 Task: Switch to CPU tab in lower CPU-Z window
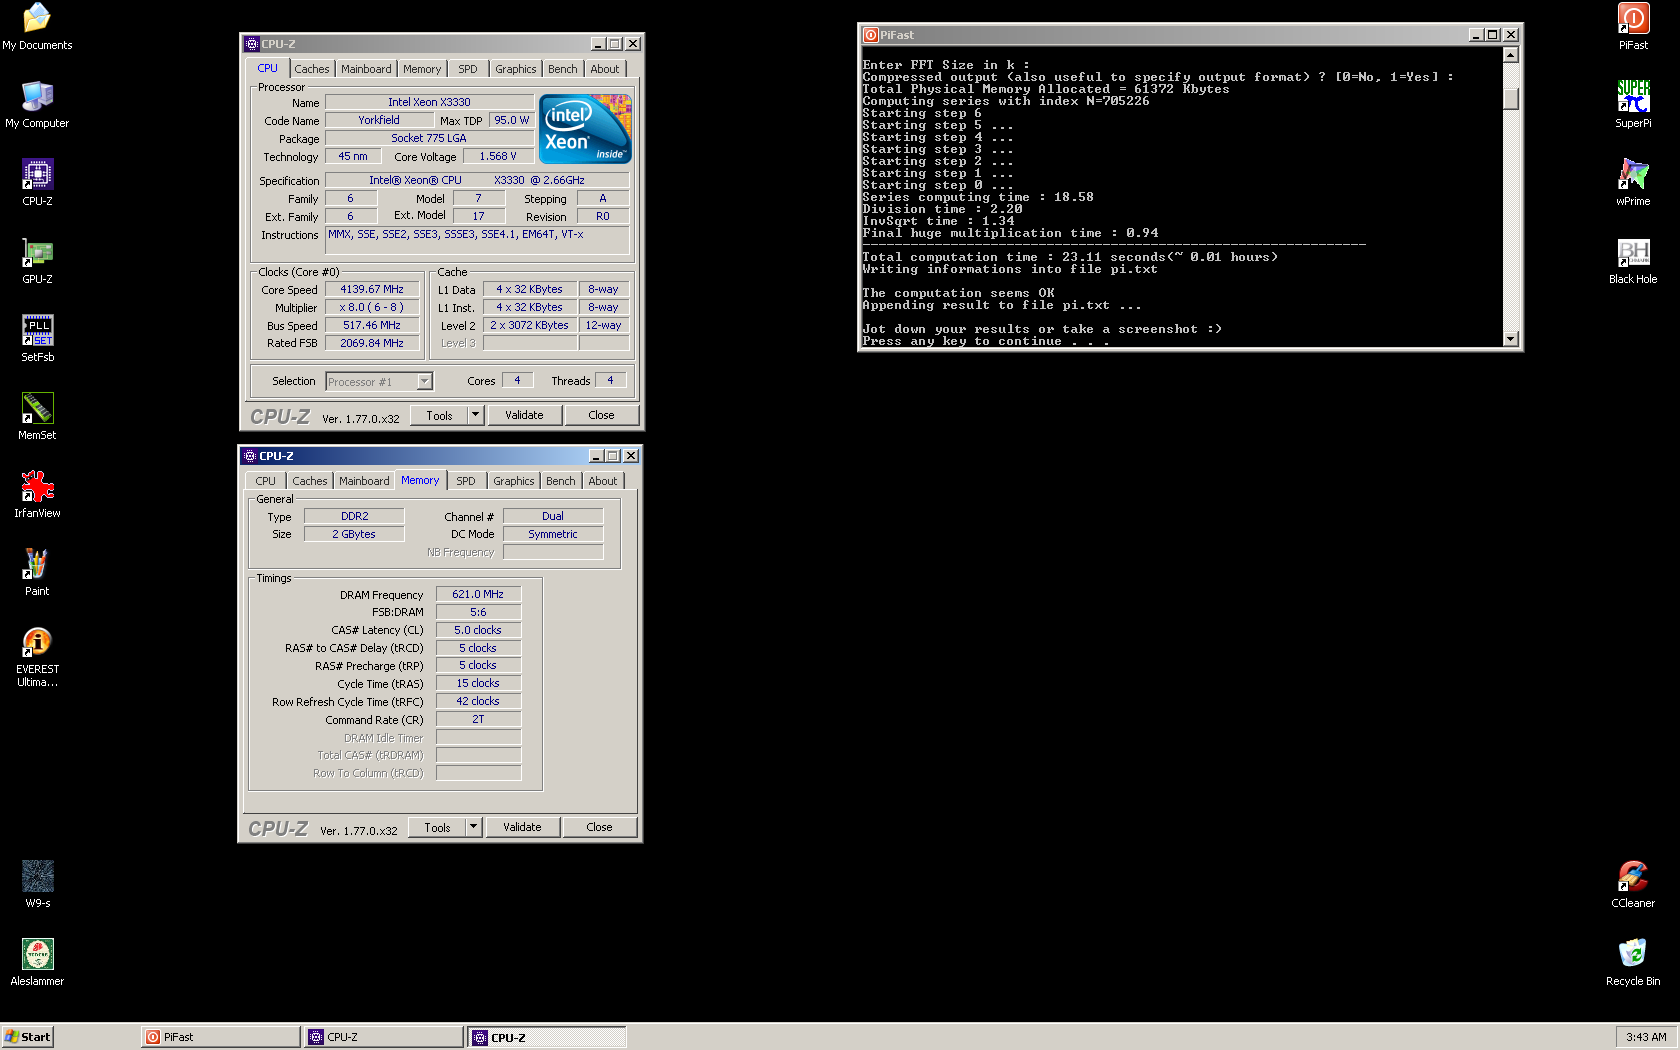pos(265,481)
